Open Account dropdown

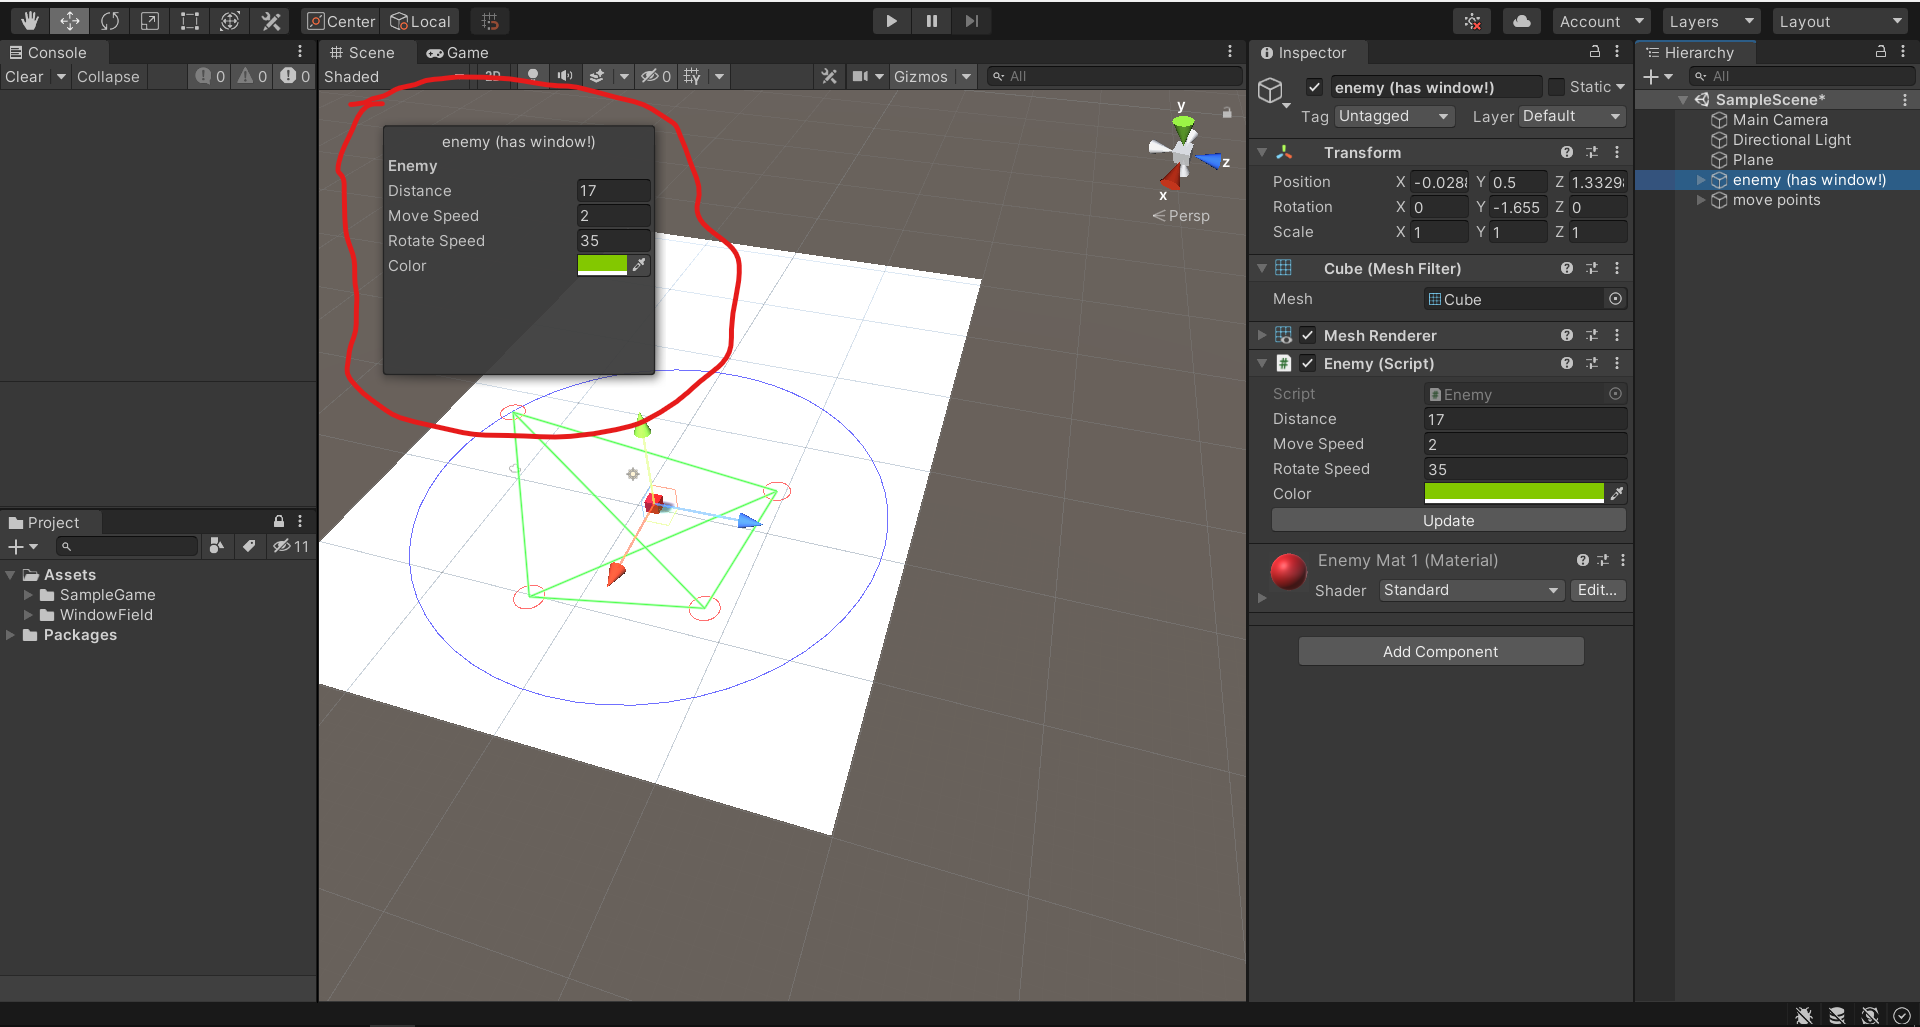[x=1601, y=21]
